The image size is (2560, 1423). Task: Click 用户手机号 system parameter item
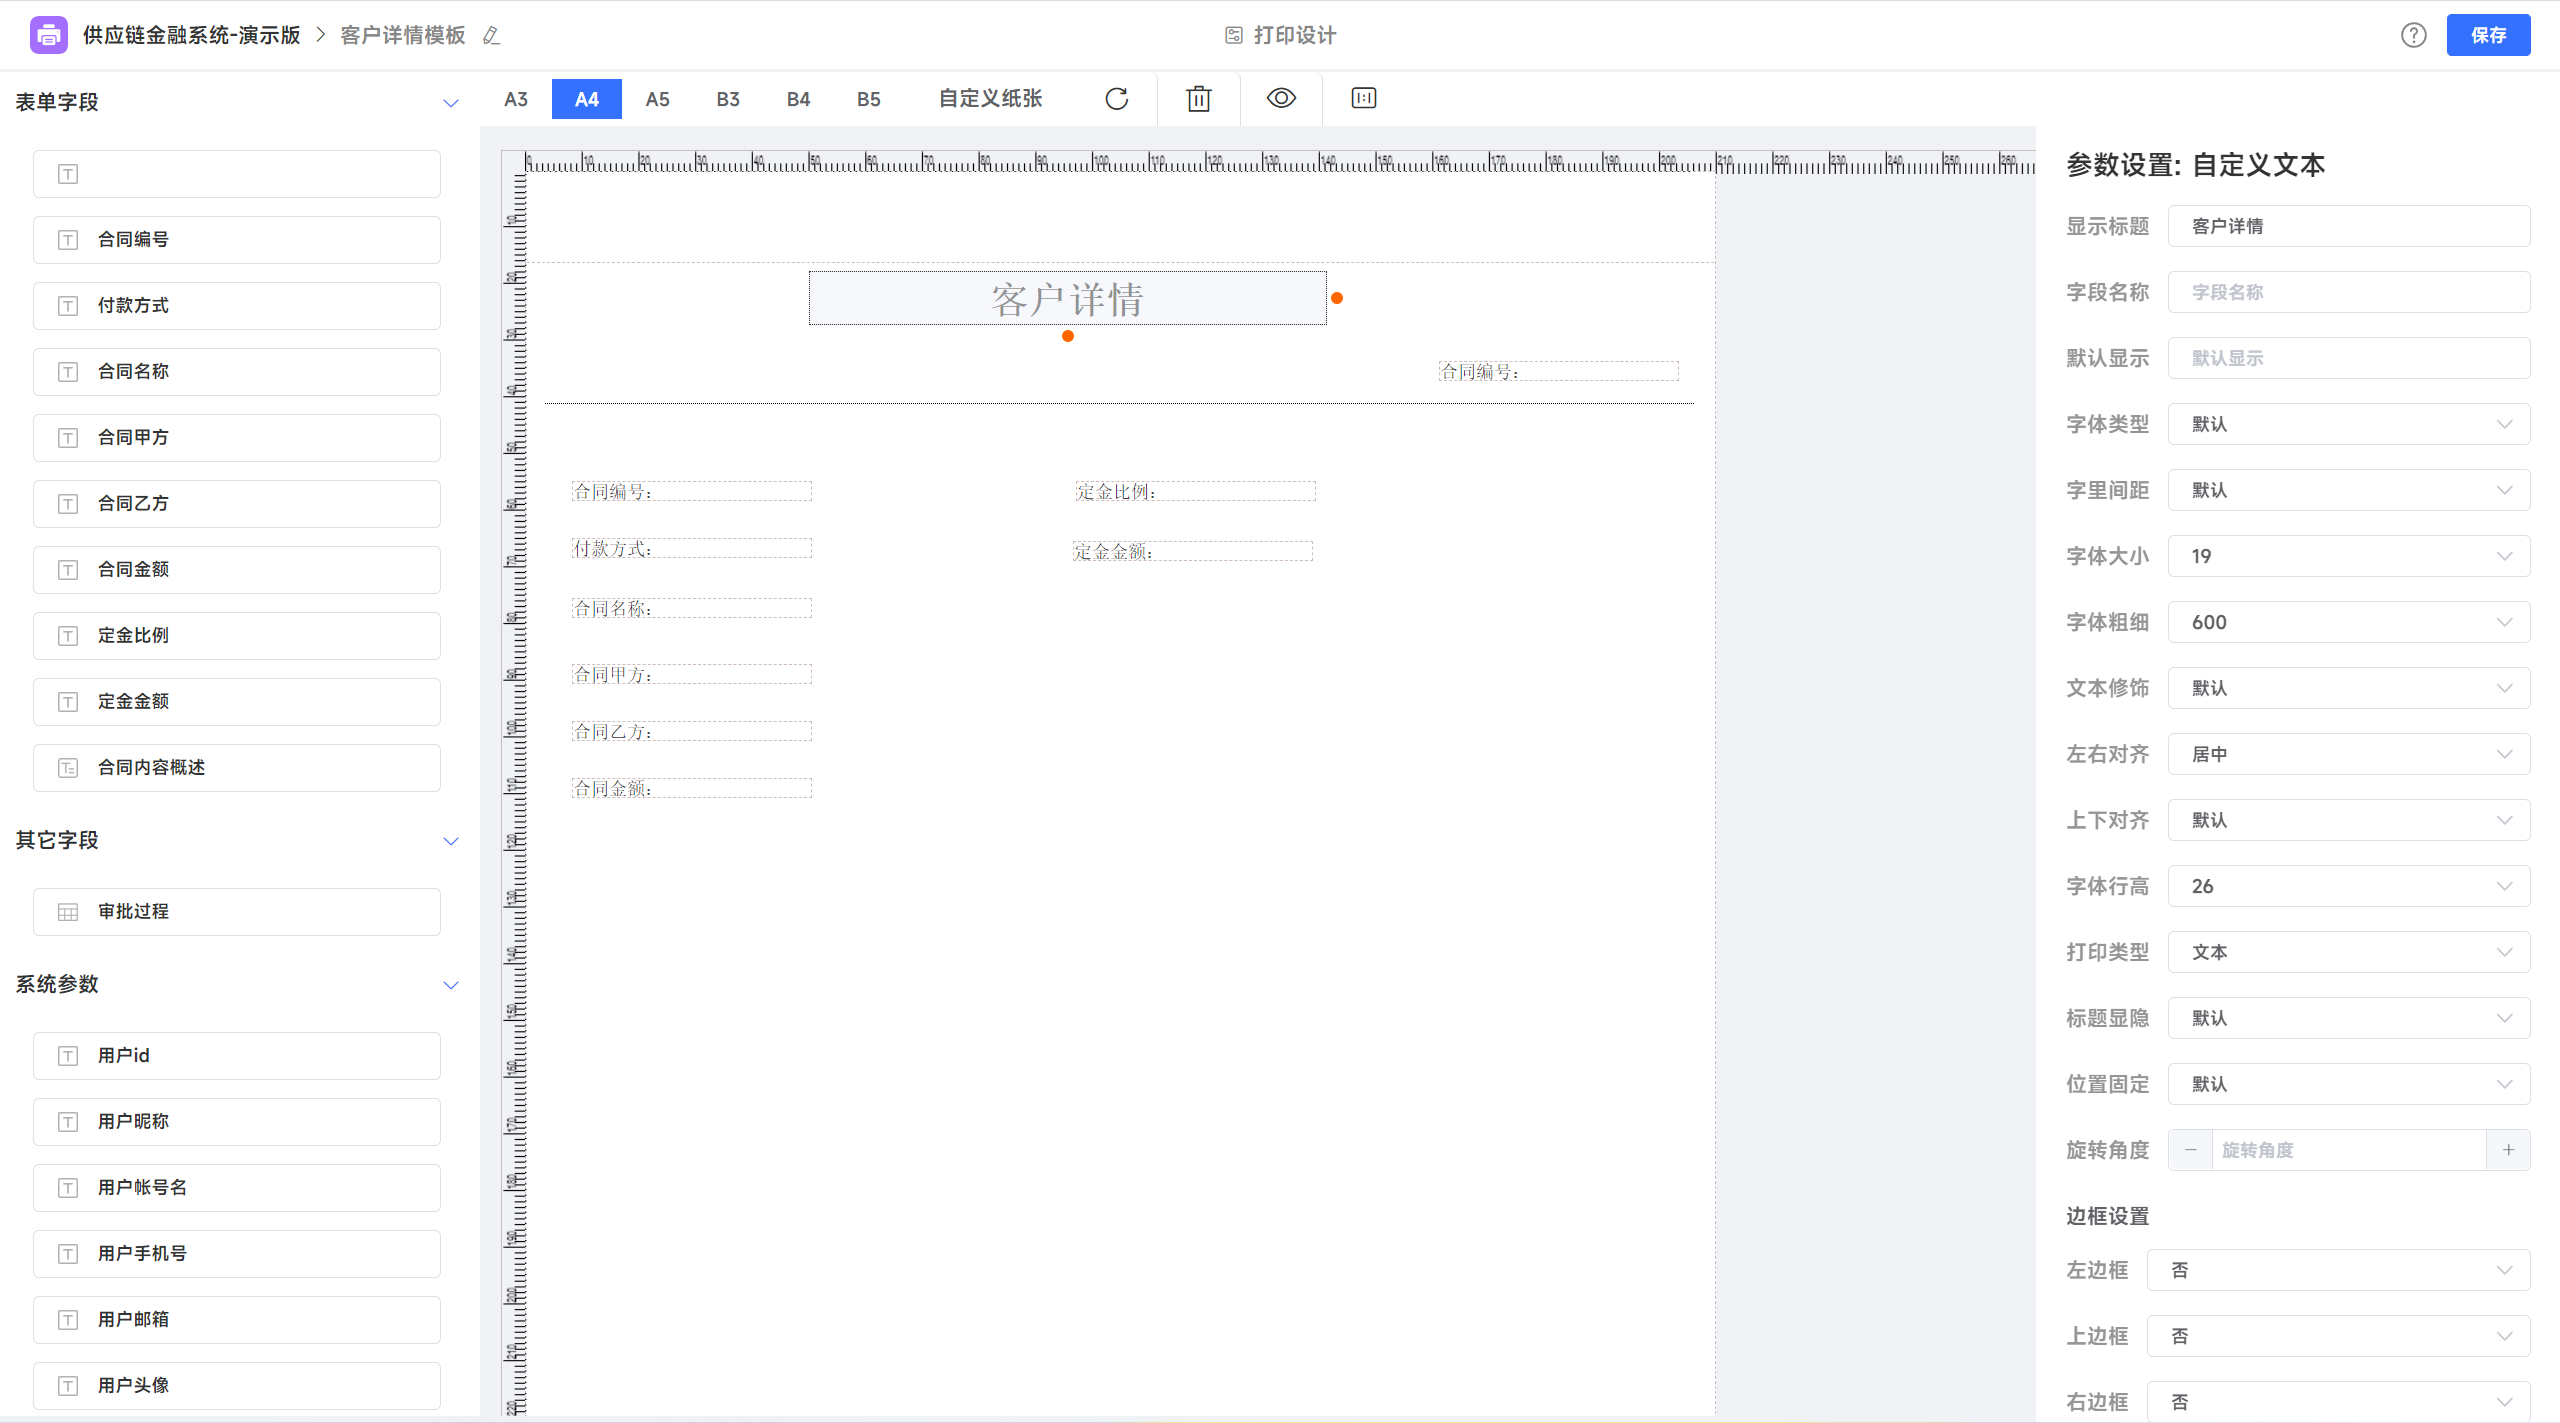[x=237, y=1254]
